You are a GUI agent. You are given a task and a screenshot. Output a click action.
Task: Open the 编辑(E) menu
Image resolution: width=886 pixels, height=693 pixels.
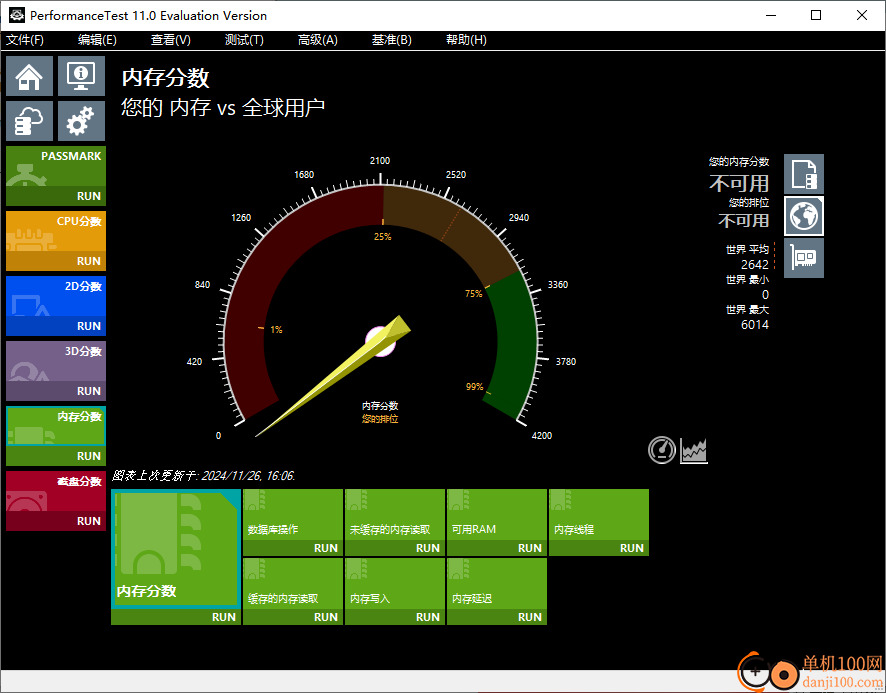pos(97,40)
